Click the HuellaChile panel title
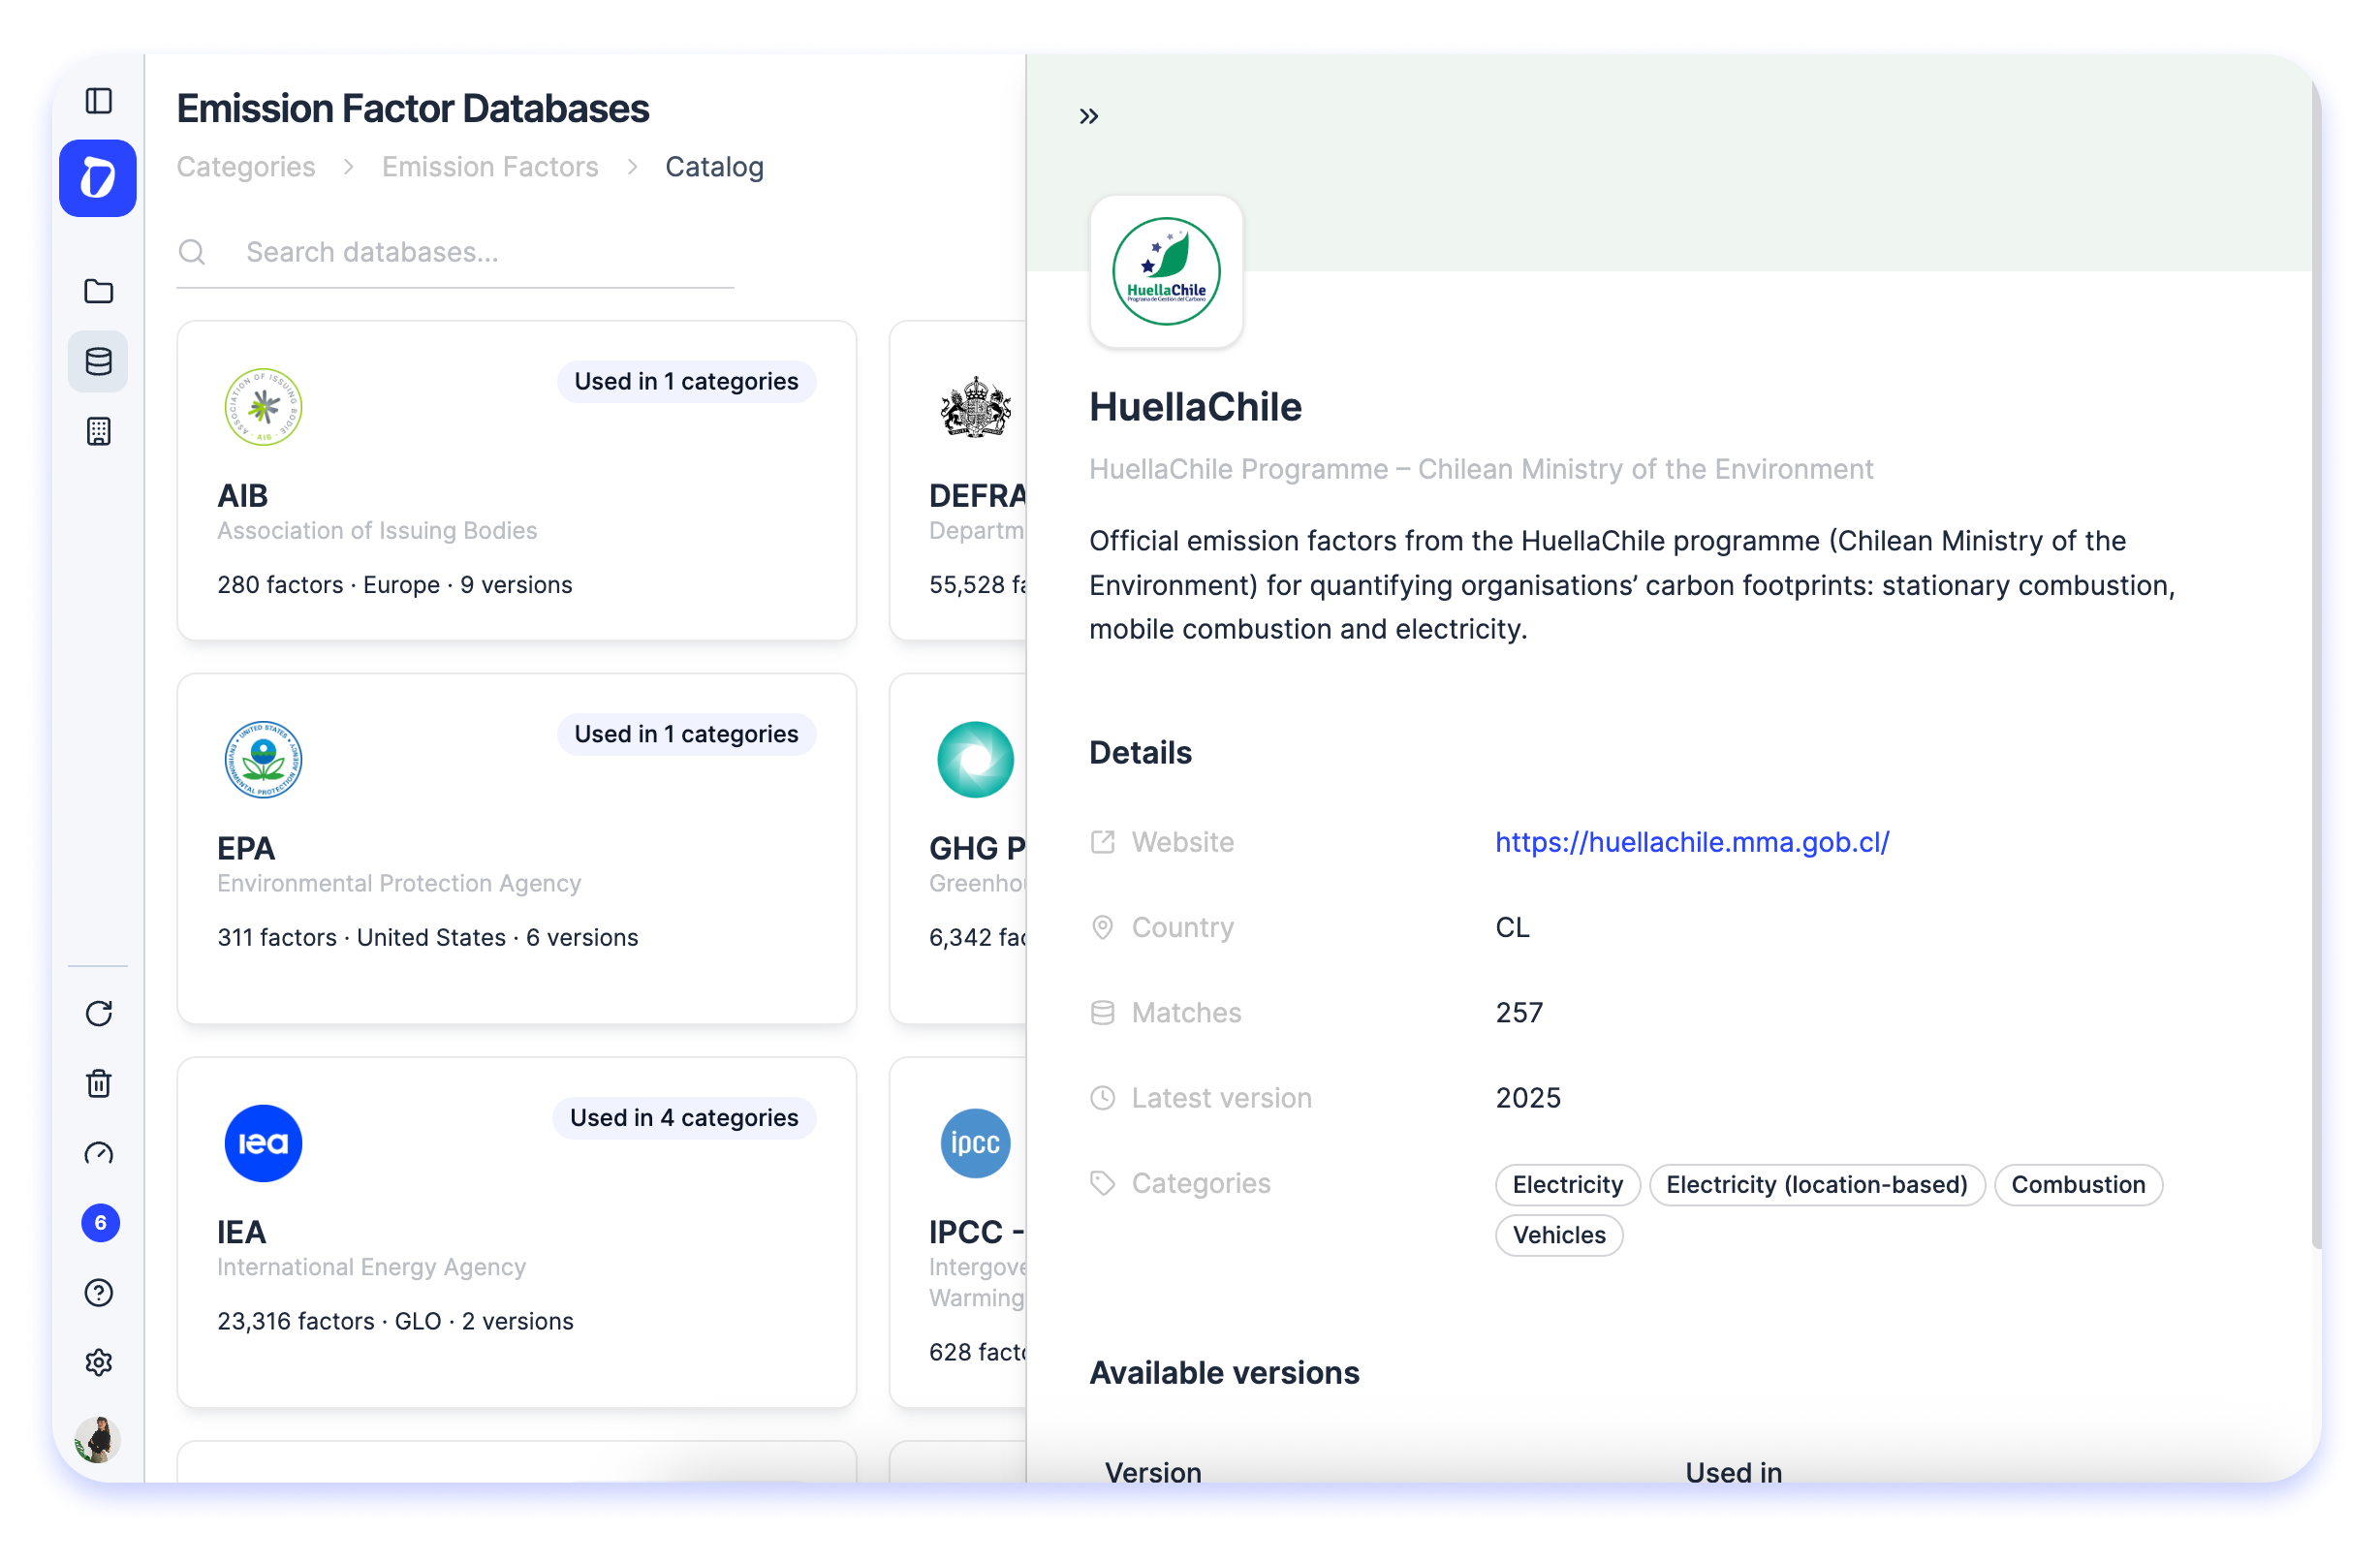The width and height of the screenshot is (2380, 1564). pyautogui.click(x=1196, y=408)
